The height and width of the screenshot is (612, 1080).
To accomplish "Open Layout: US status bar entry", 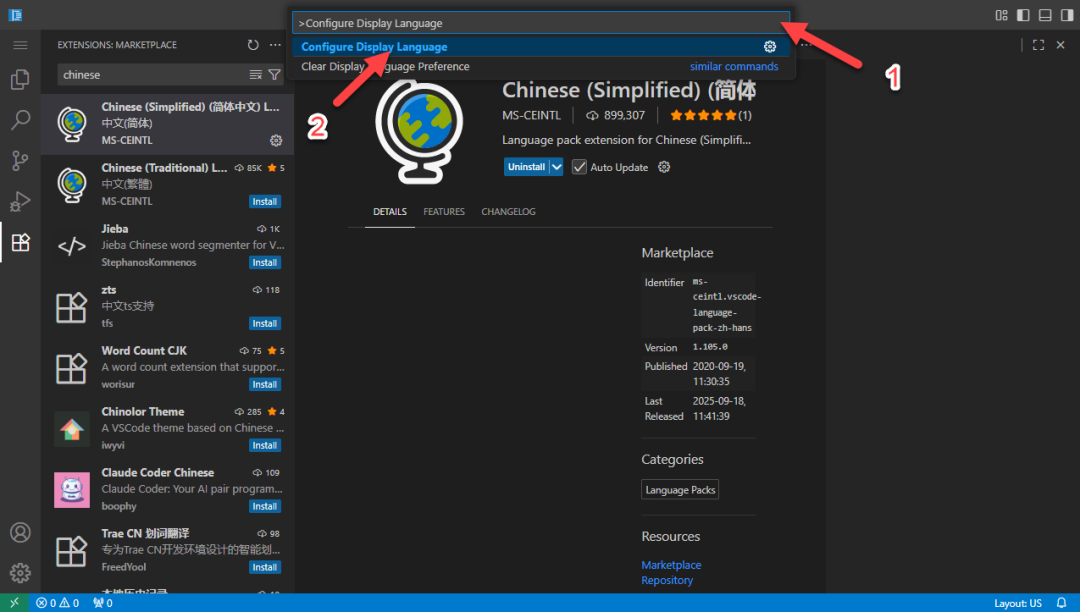I will pyautogui.click(x=1017, y=603).
